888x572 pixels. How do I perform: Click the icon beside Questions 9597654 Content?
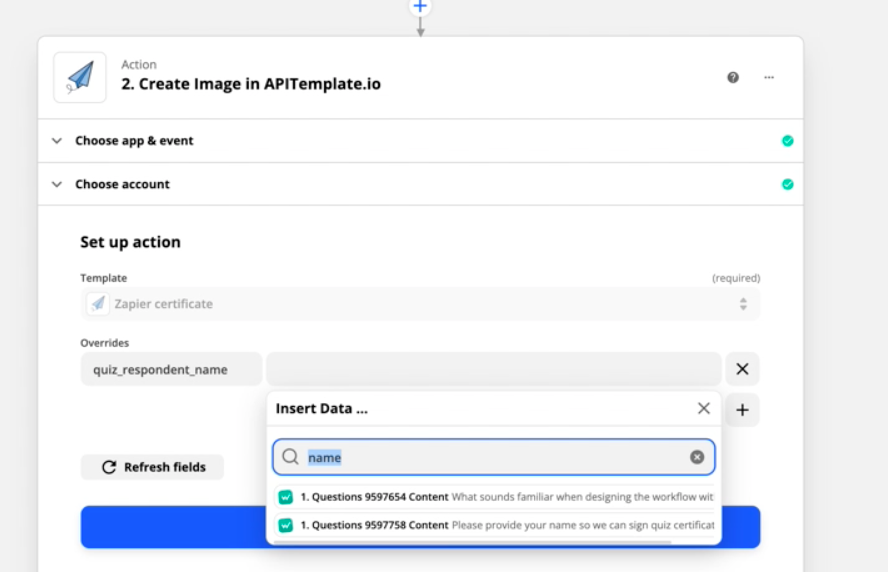point(285,497)
